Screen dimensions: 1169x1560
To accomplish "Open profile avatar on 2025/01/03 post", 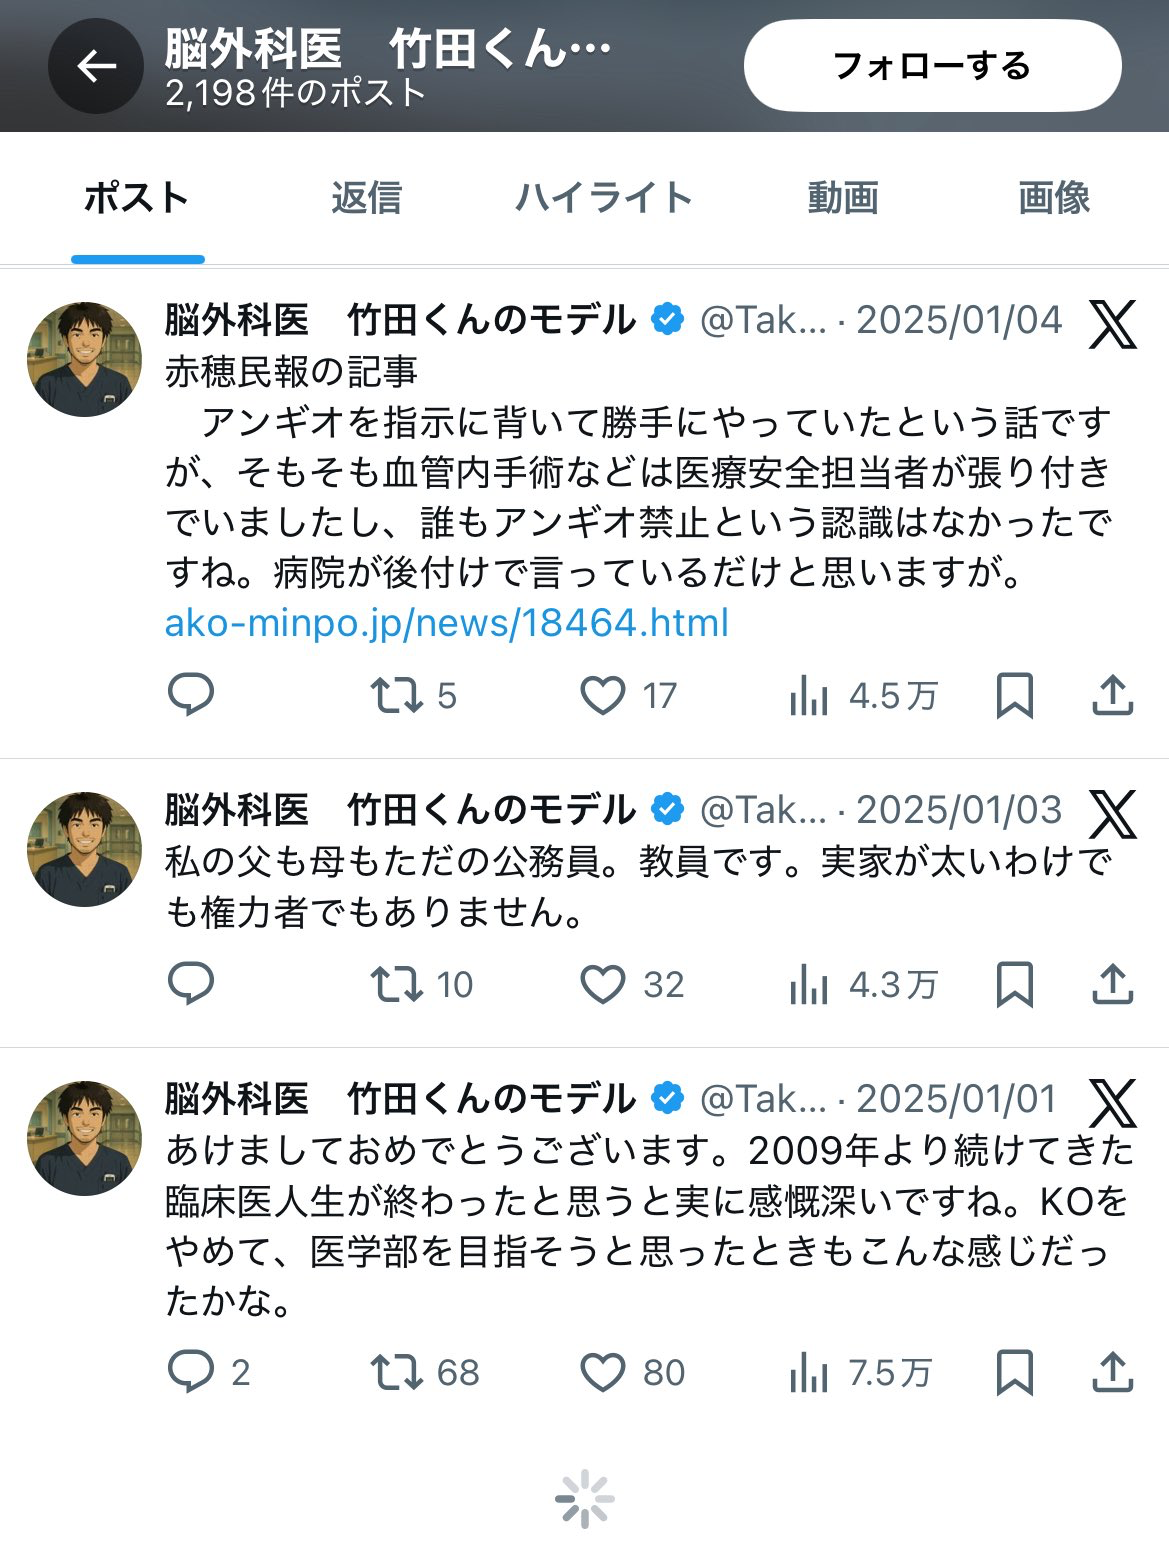I will [84, 849].
